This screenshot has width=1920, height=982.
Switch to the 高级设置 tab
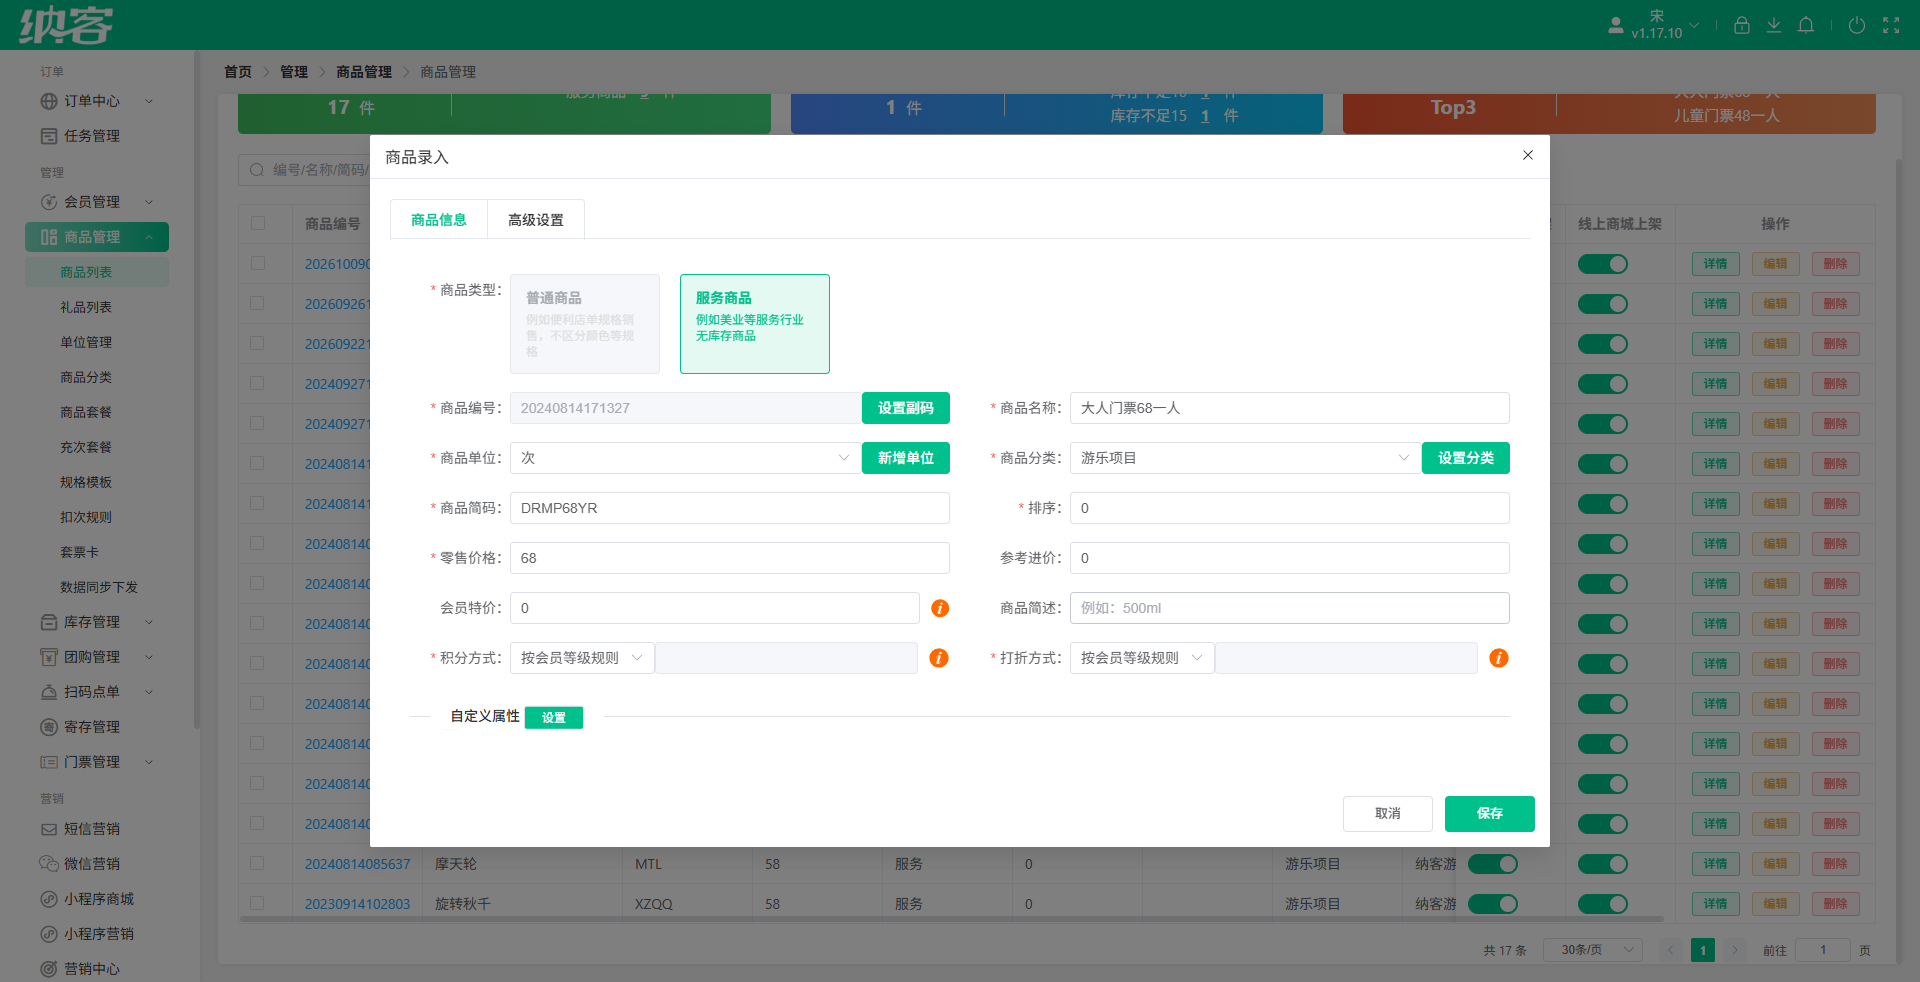[536, 220]
